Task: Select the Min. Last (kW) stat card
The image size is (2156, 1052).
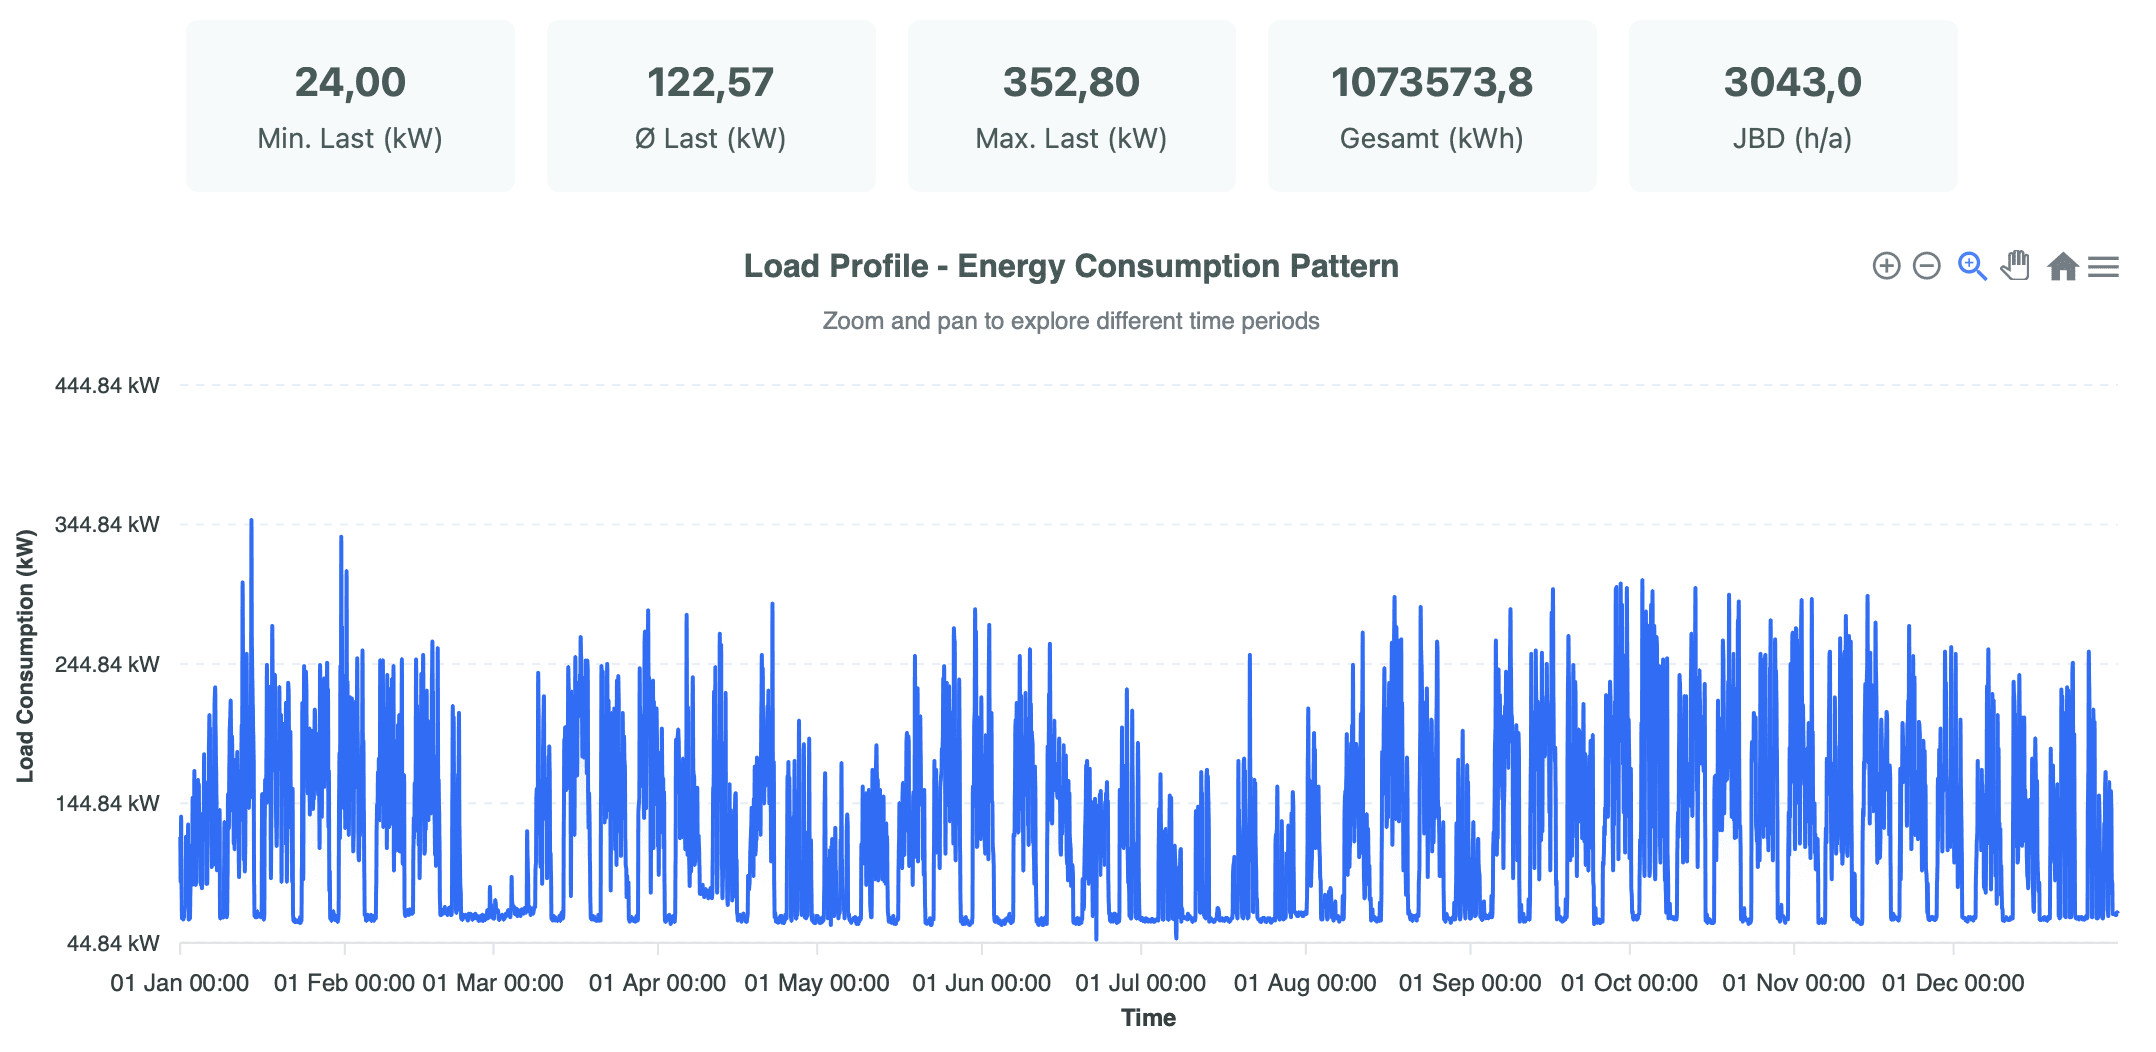Action: pos(350,105)
